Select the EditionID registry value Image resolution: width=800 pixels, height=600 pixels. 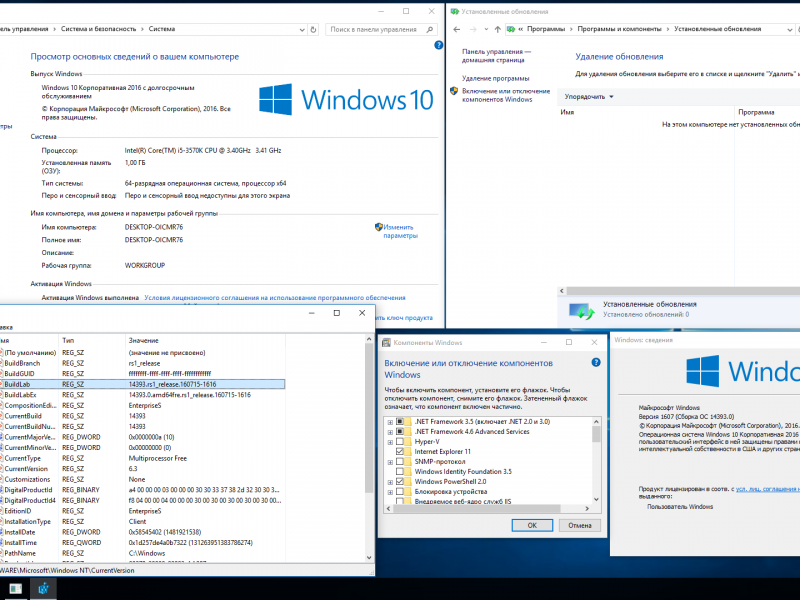point(142,511)
